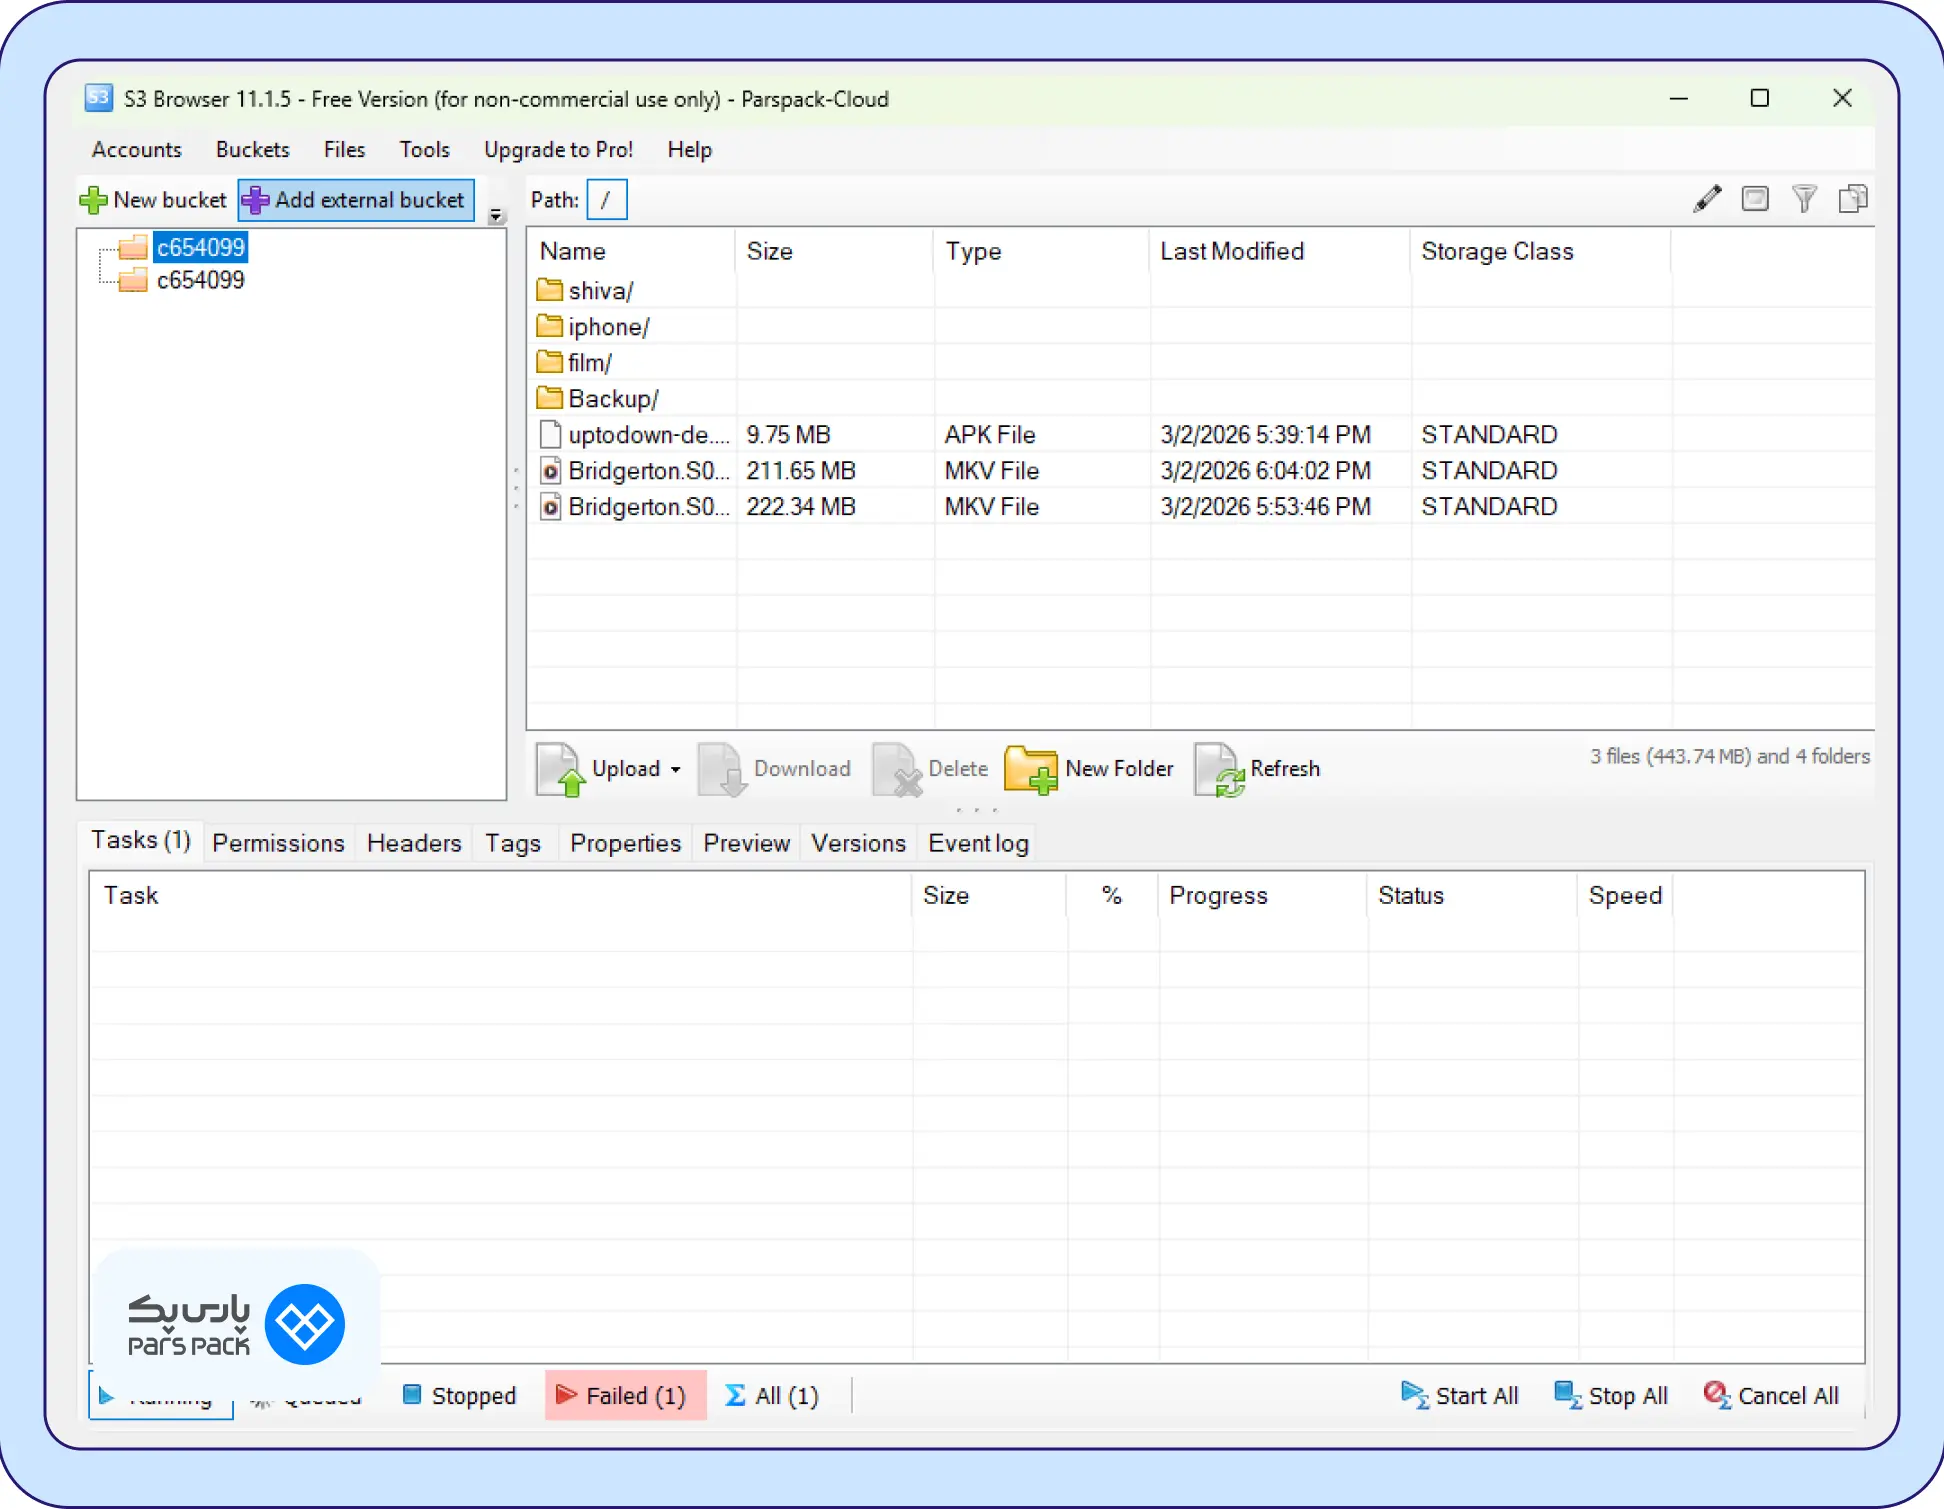
Task: Click the Refresh icon button
Action: tap(1219, 769)
